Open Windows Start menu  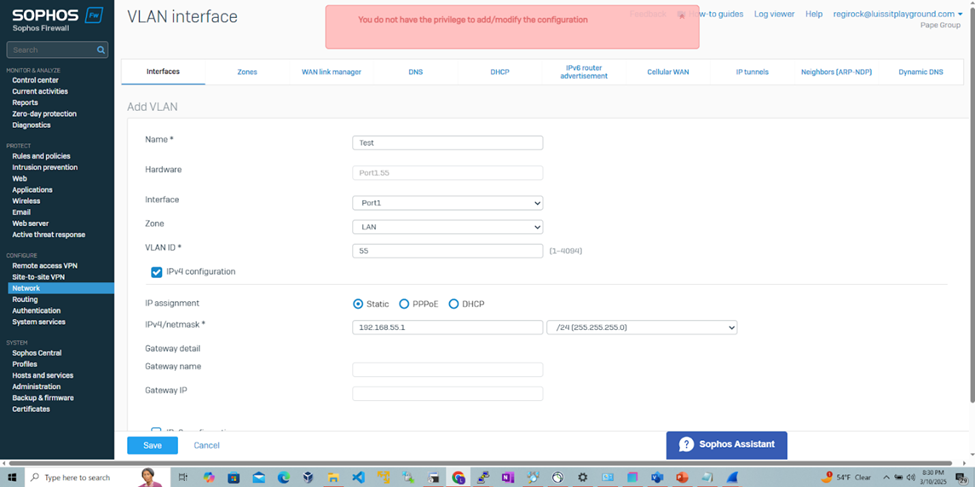point(12,477)
